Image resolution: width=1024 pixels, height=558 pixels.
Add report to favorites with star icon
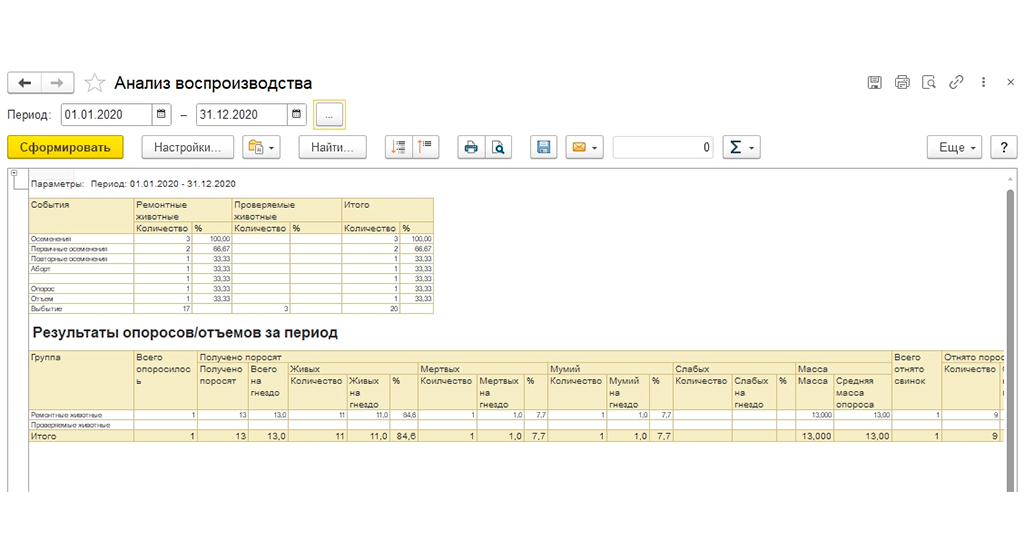(x=94, y=83)
